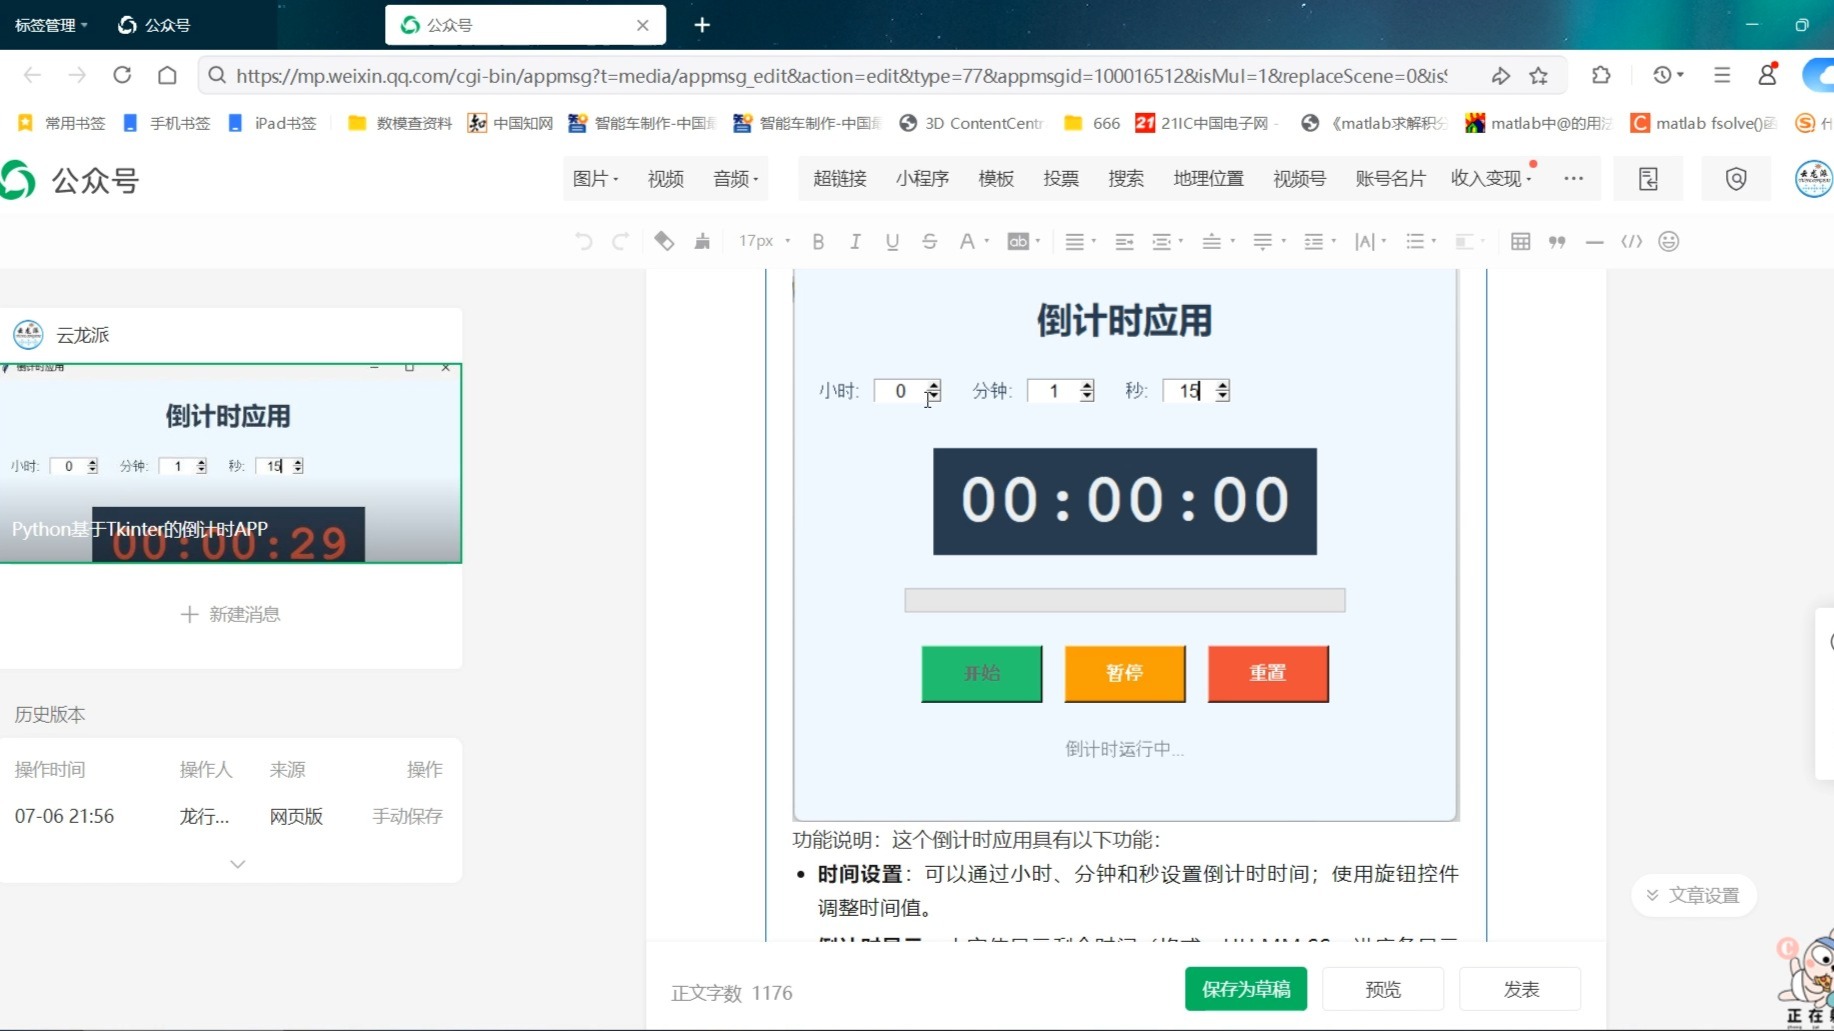Show more insert options (three dots)
Image resolution: width=1834 pixels, height=1031 pixels.
1573,178
